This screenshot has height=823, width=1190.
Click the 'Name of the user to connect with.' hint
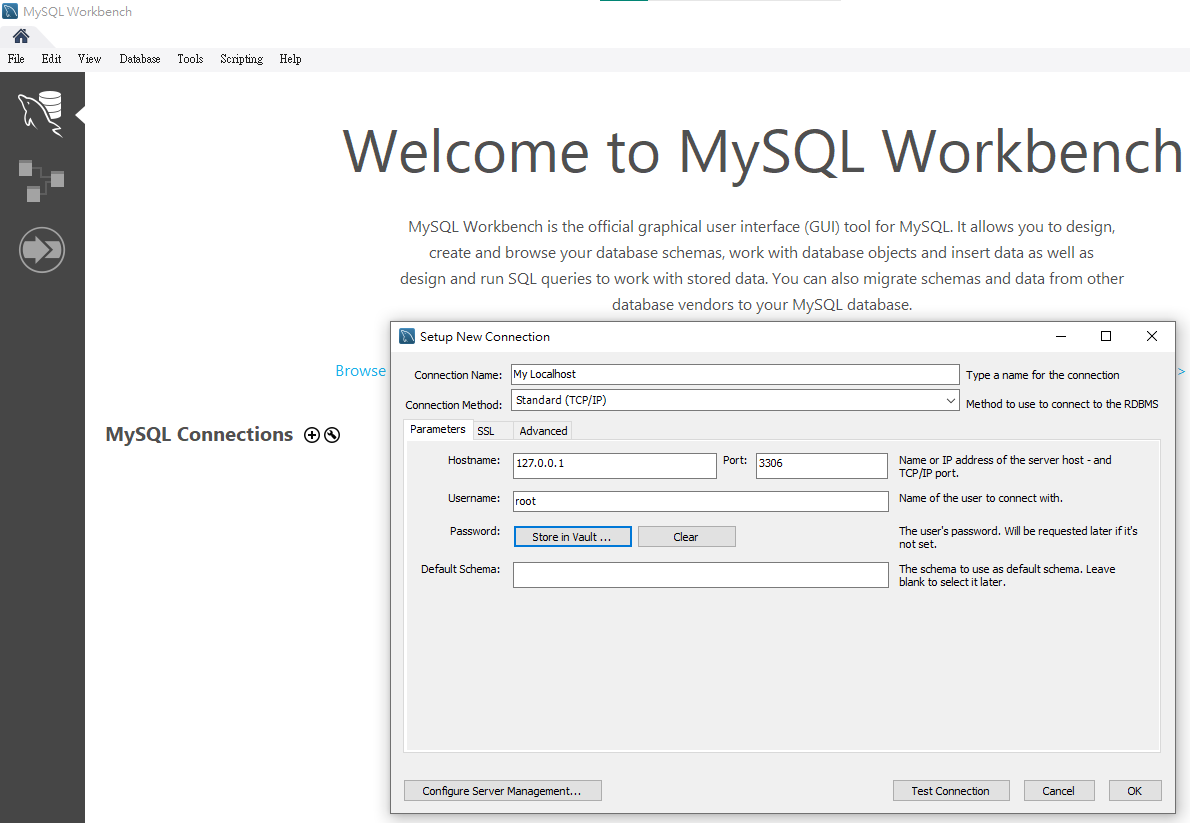981,498
